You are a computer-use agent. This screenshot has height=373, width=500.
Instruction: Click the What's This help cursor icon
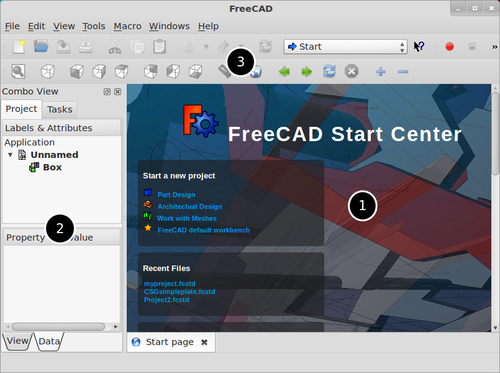click(x=419, y=46)
